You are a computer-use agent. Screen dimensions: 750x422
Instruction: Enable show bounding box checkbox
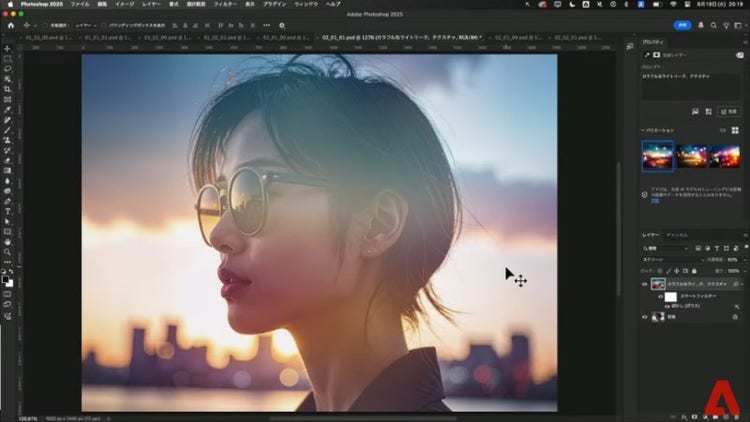pos(103,25)
